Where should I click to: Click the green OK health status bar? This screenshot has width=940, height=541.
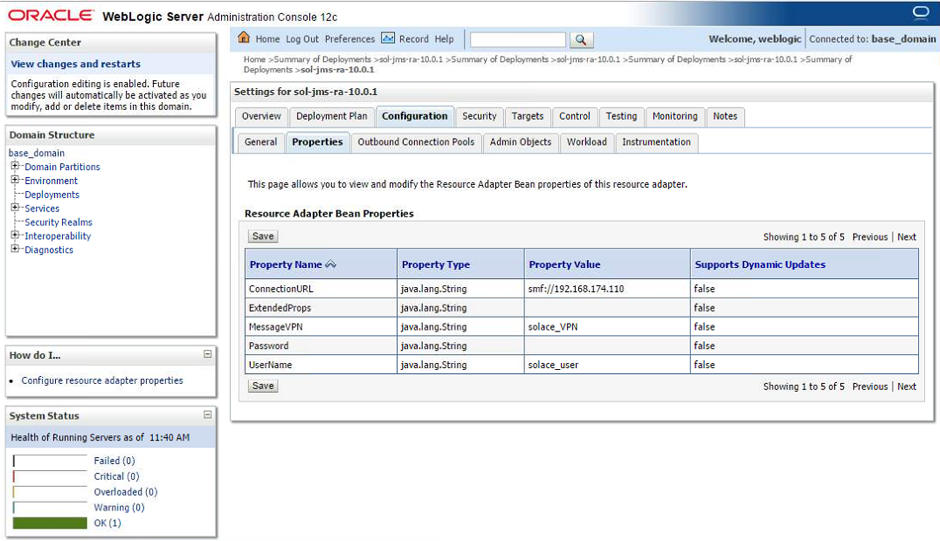click(50, 523)
